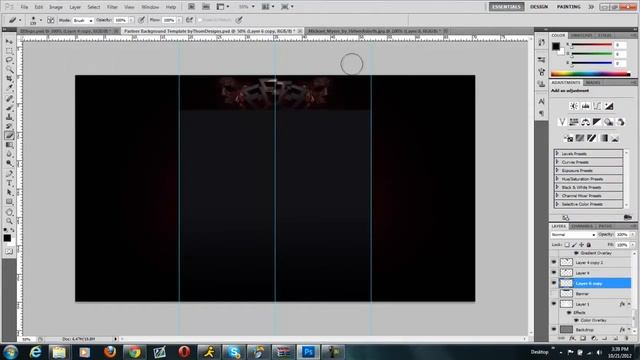Viewport: 640px width, 360px height.
Task: Show the Banner layer visibility box
Action: 554,293
